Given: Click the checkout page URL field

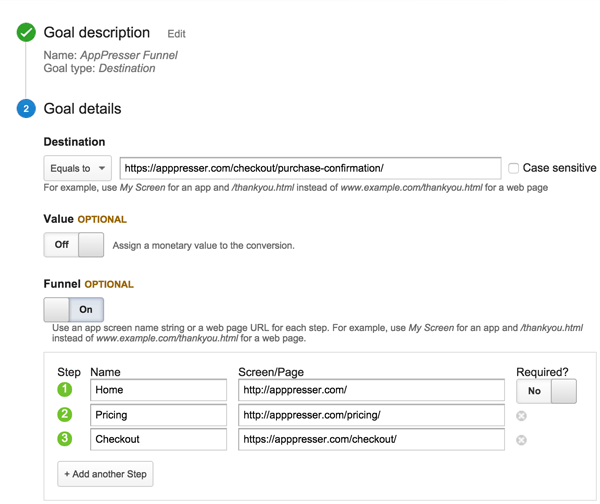Looking at the screenshot, I should point(371,439).
